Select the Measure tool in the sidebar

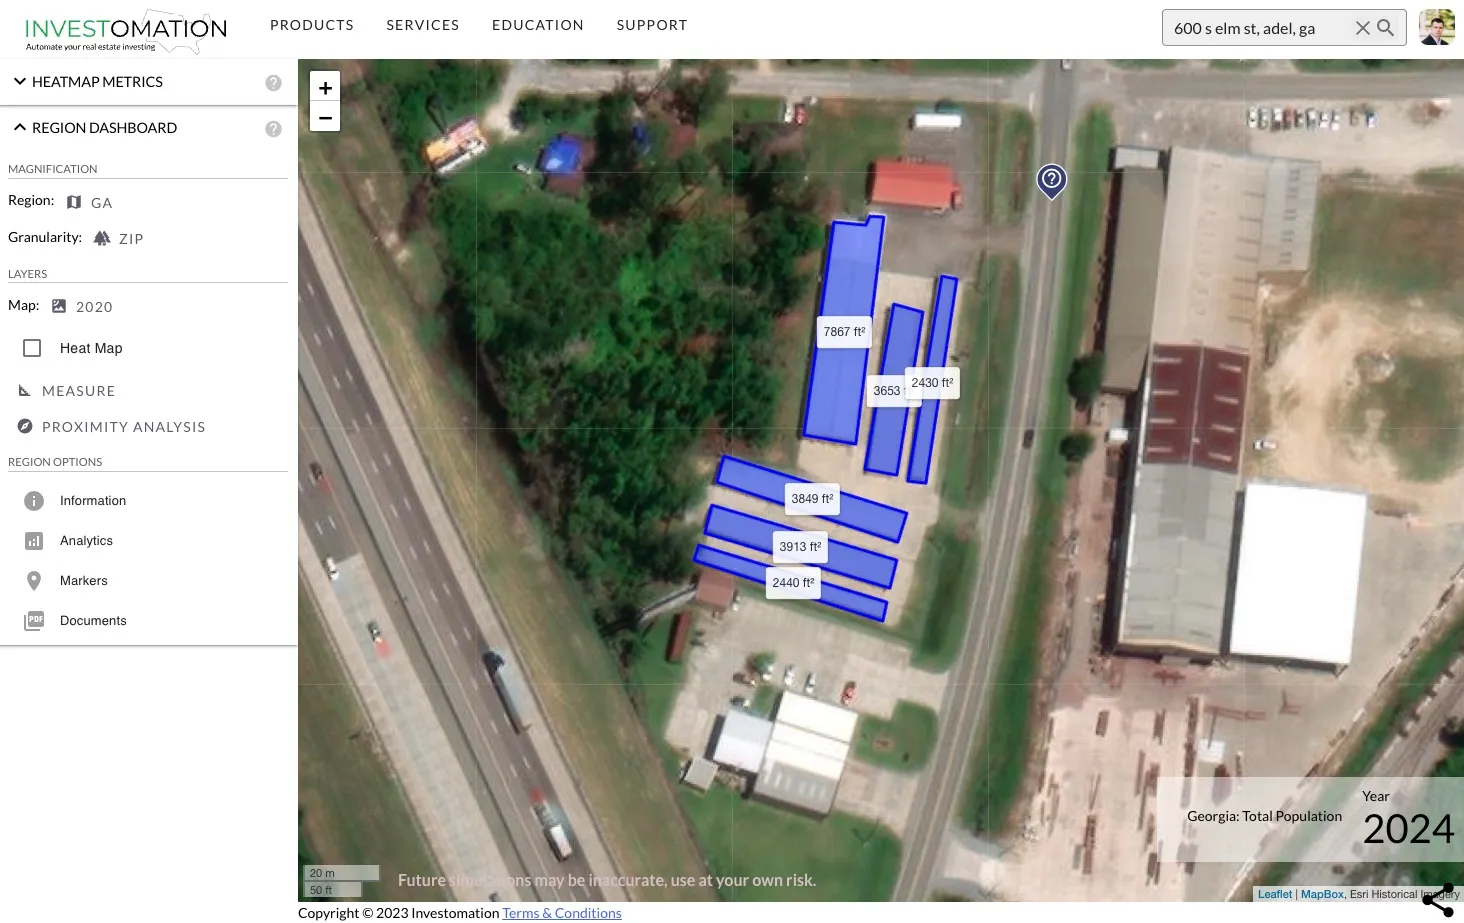[x=78, y=390]
